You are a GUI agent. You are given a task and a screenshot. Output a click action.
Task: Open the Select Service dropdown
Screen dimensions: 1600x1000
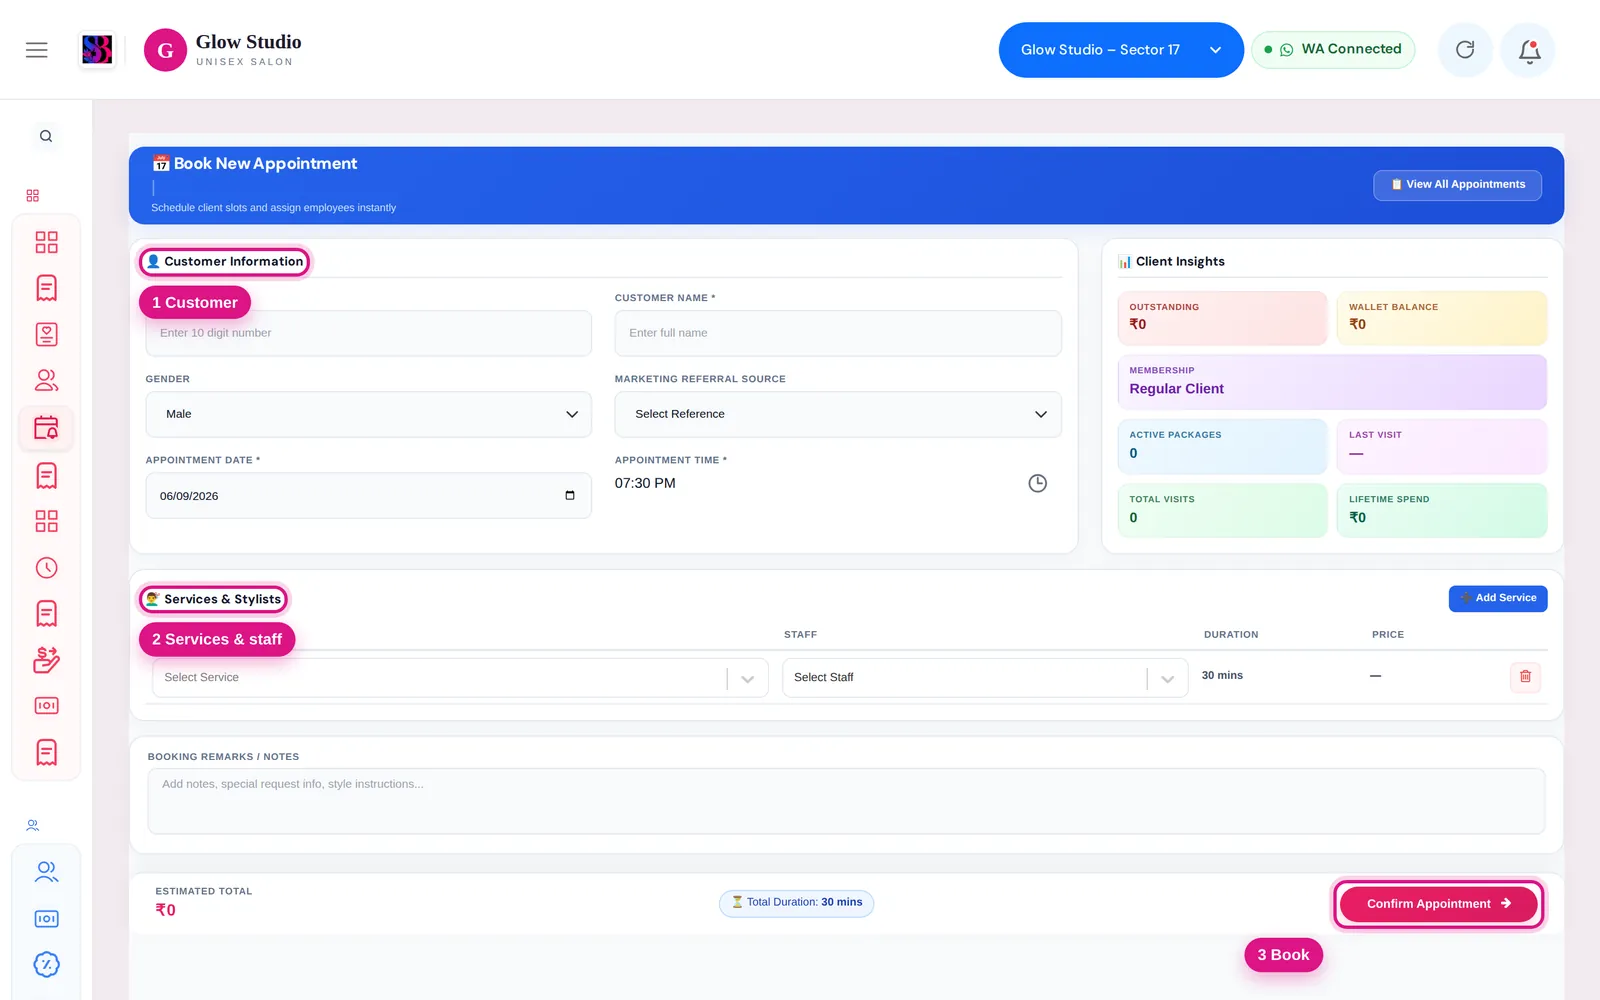pos(460,678)
